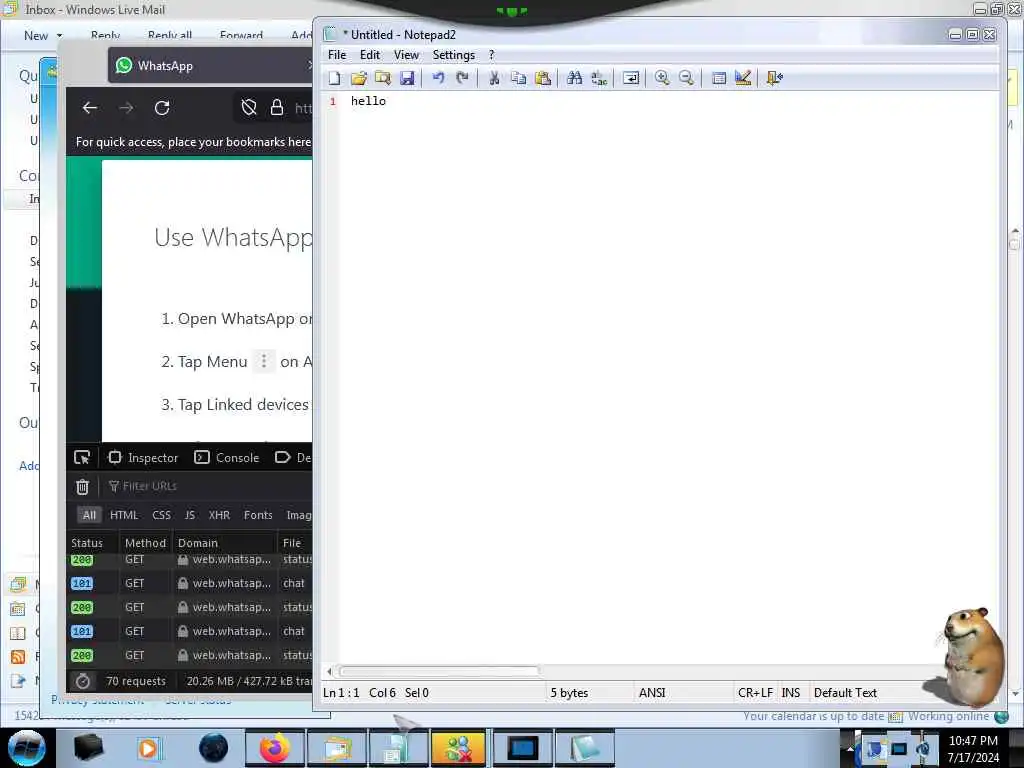Click the element picker icon in Firefox devtools
Image resolution: width=1024 pixels, height=768 pixels.
click(82, 458)
